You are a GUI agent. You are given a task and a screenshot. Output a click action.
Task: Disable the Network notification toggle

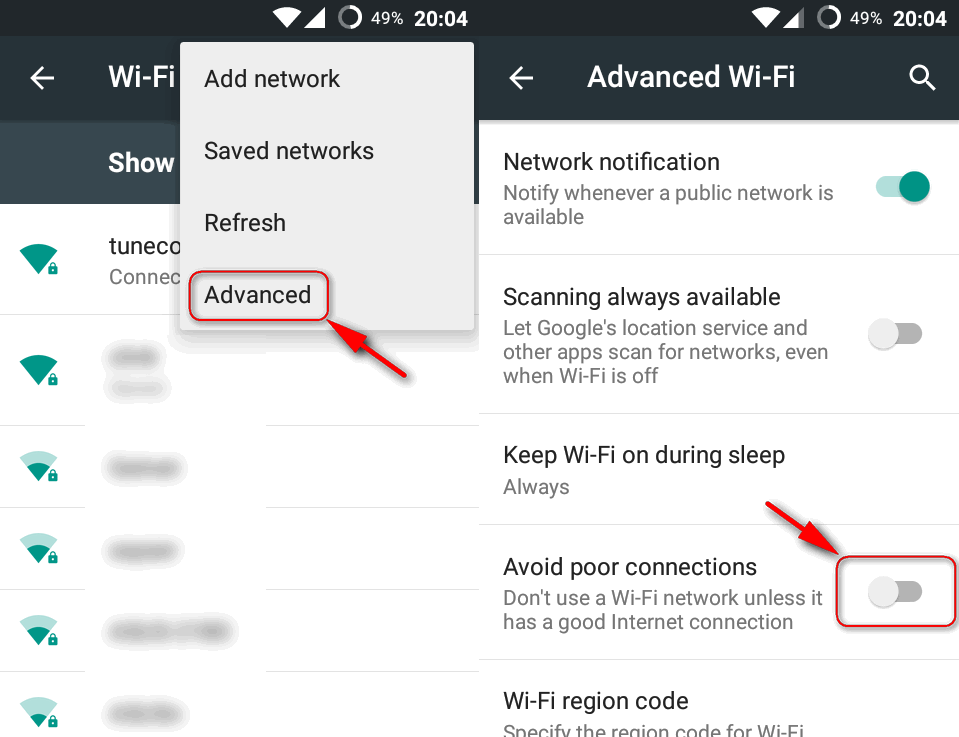[902, 187]
